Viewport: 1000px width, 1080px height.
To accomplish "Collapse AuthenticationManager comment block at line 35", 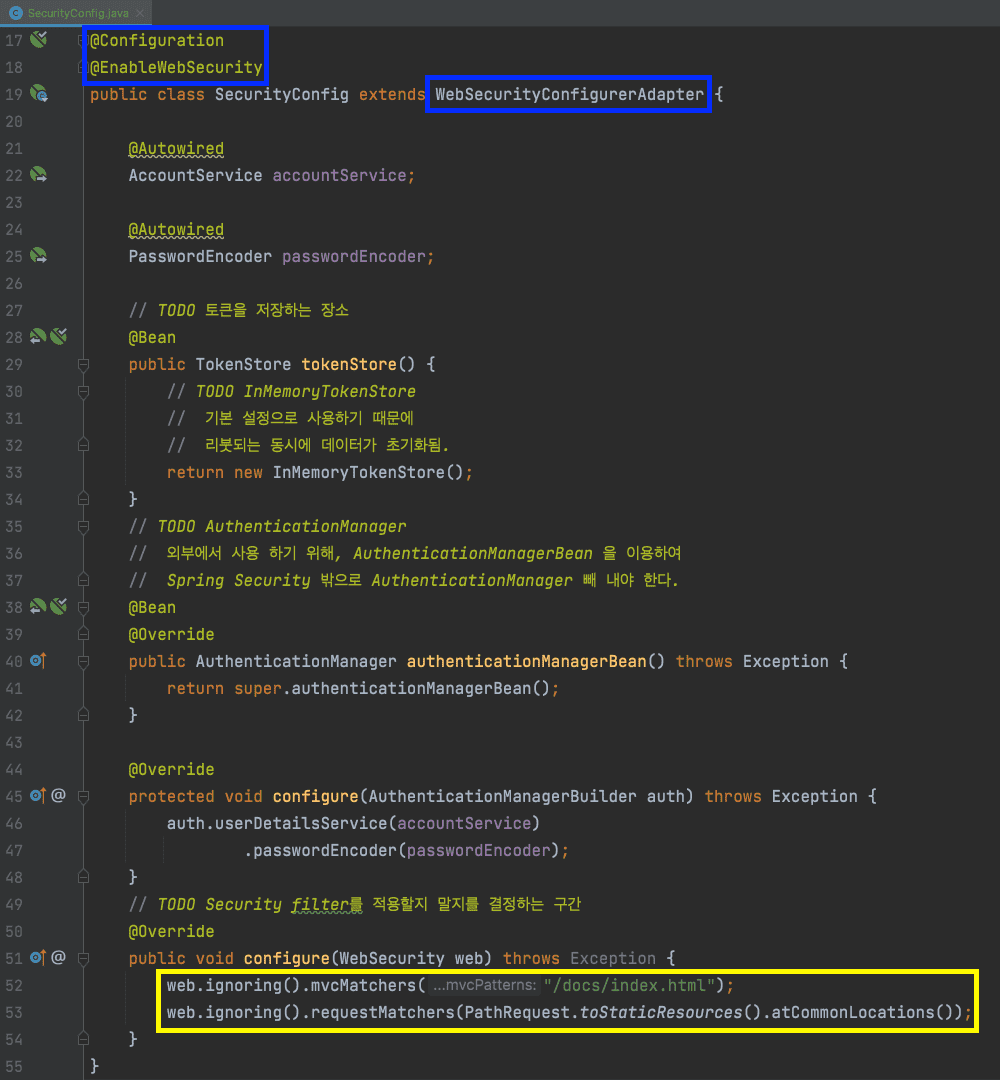I will [x=83, y=526].
